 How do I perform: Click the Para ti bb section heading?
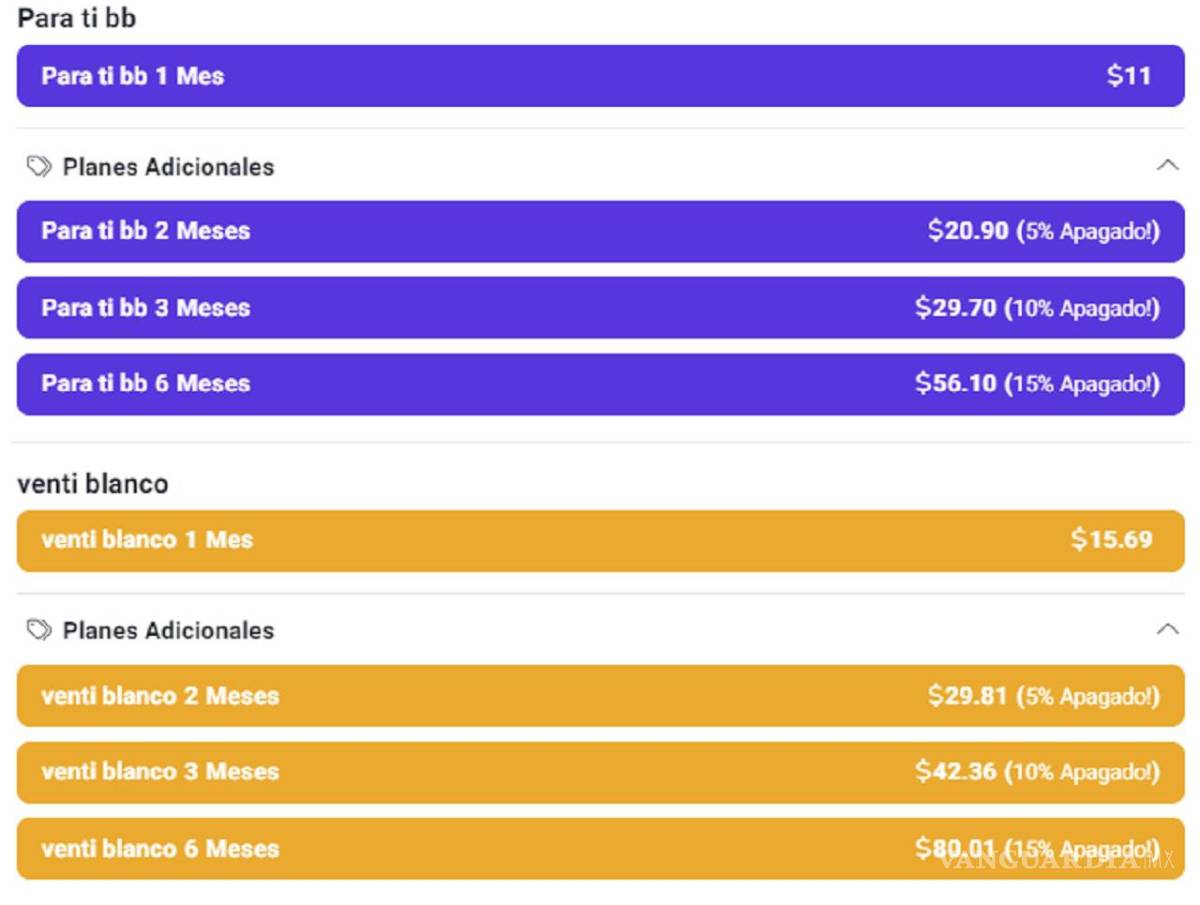point(76,18)
